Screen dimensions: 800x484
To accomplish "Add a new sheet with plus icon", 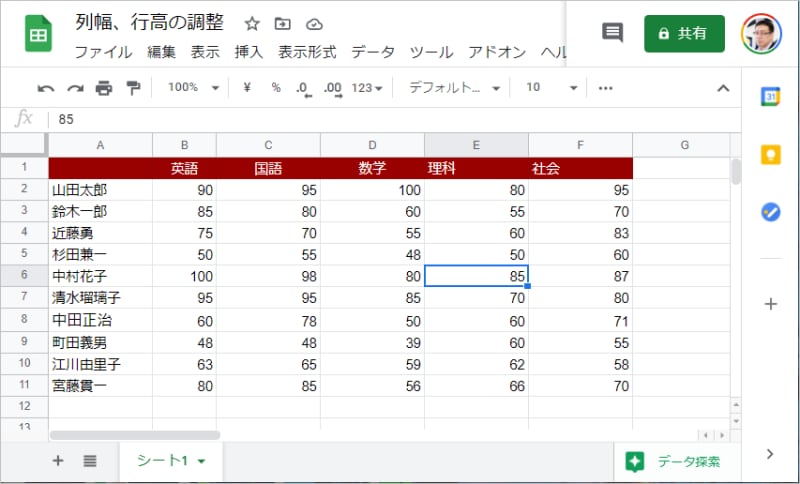I will tap(58, 461).
